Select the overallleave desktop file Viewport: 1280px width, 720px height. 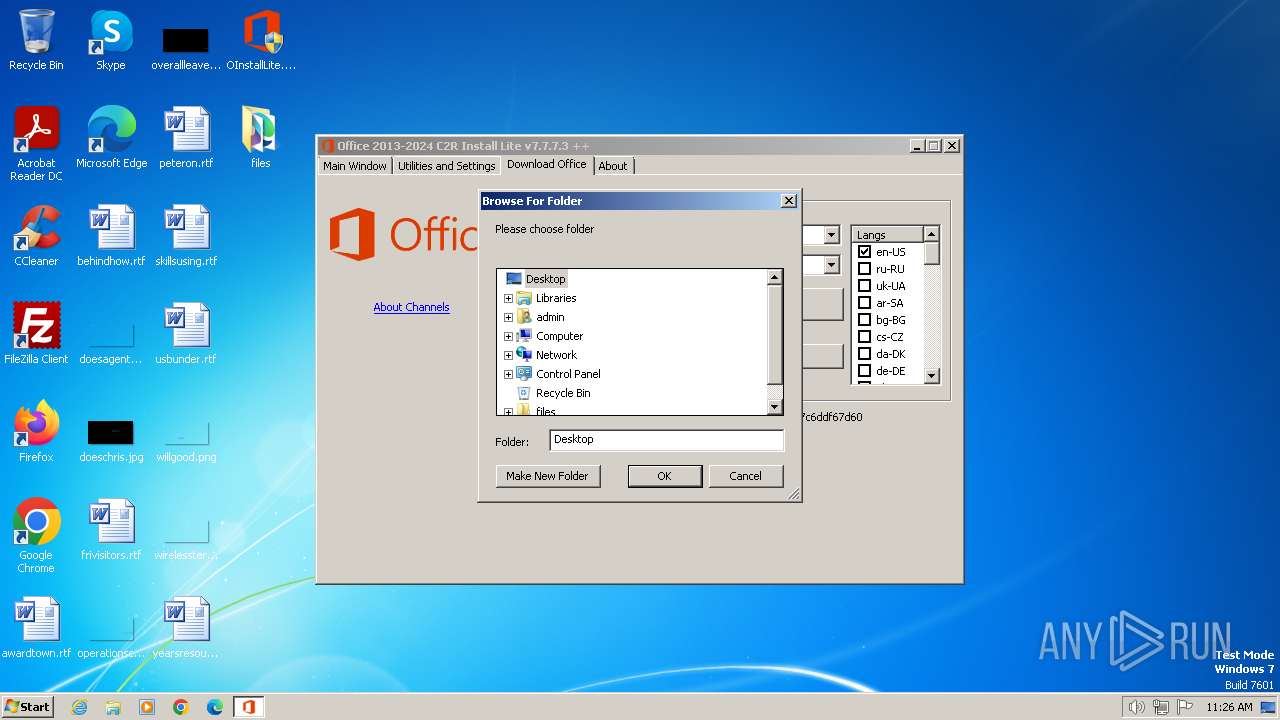[186, 47]
